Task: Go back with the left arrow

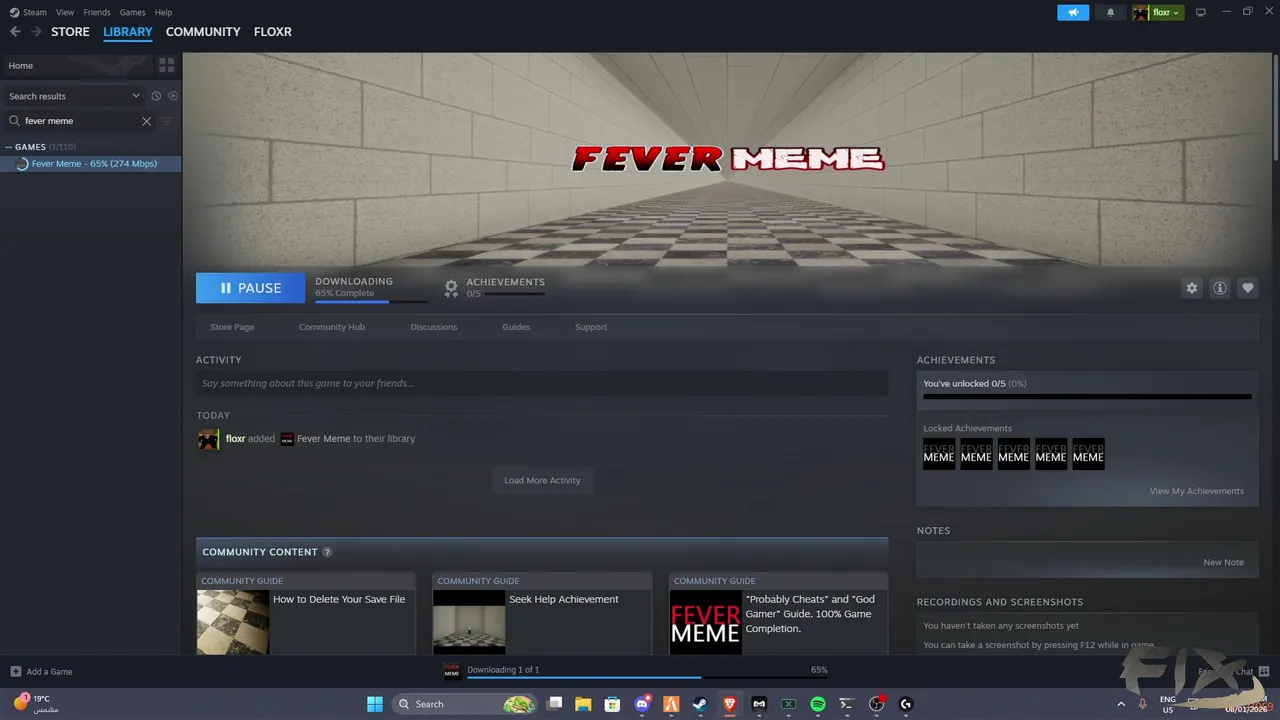Action: [x=15, y=32]
